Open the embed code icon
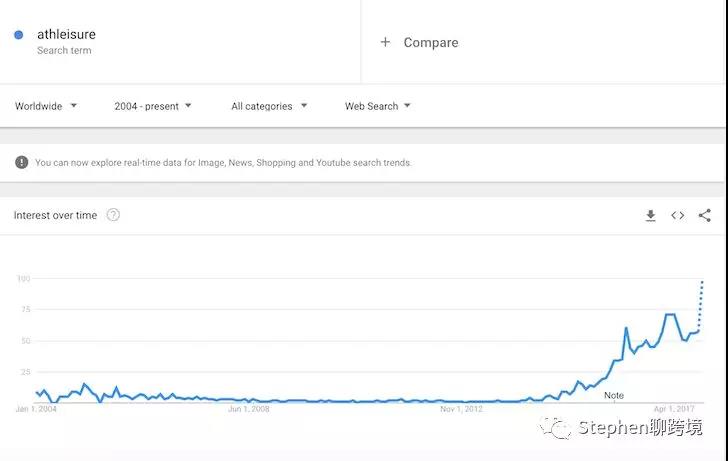 (678, 216)
